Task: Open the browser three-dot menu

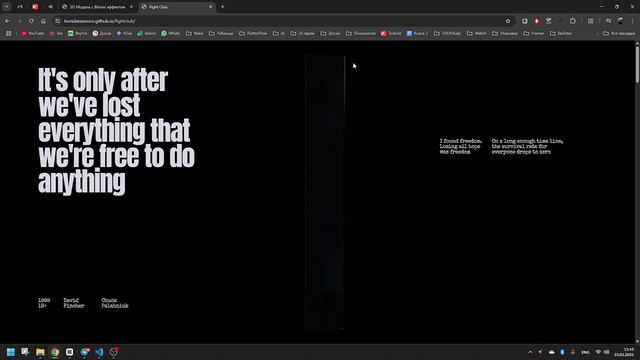Action: 633,21
